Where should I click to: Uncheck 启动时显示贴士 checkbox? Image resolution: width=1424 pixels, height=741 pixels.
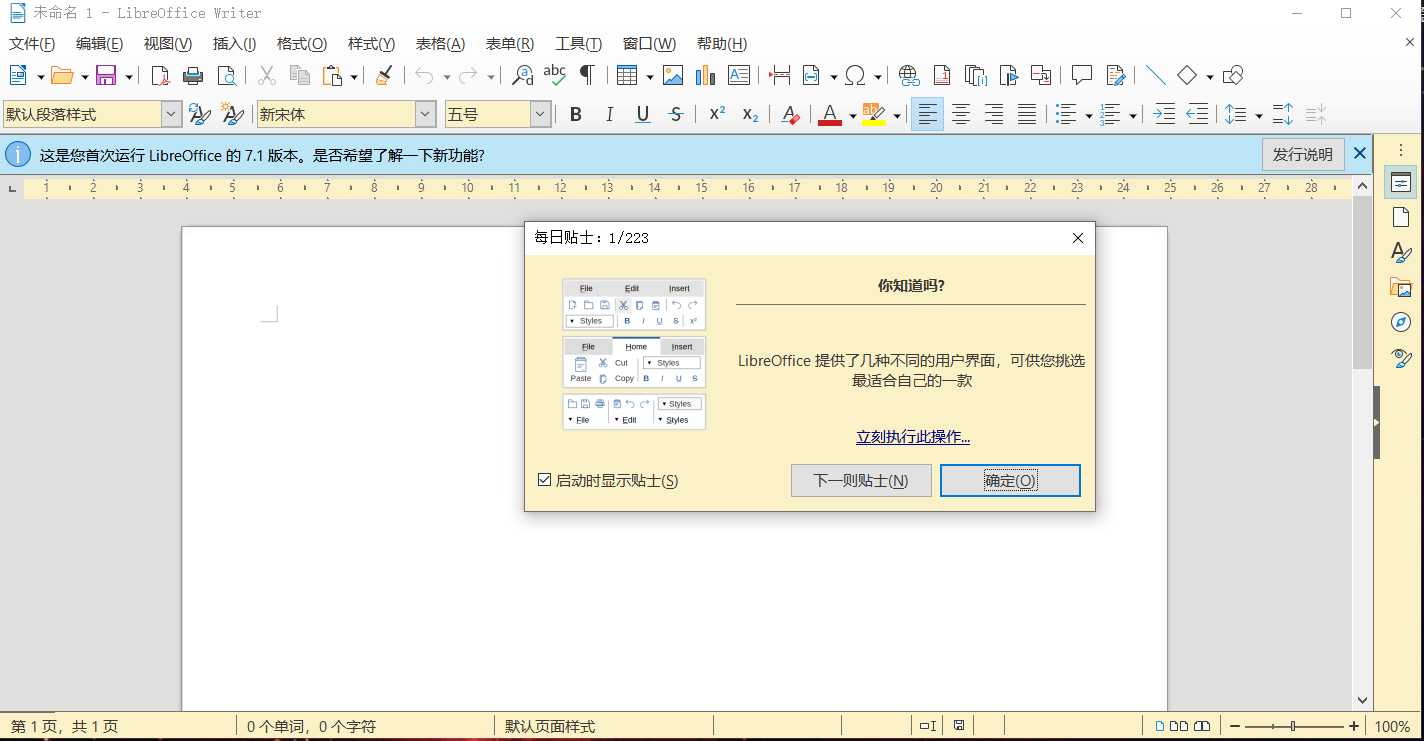tap(542, 480)
